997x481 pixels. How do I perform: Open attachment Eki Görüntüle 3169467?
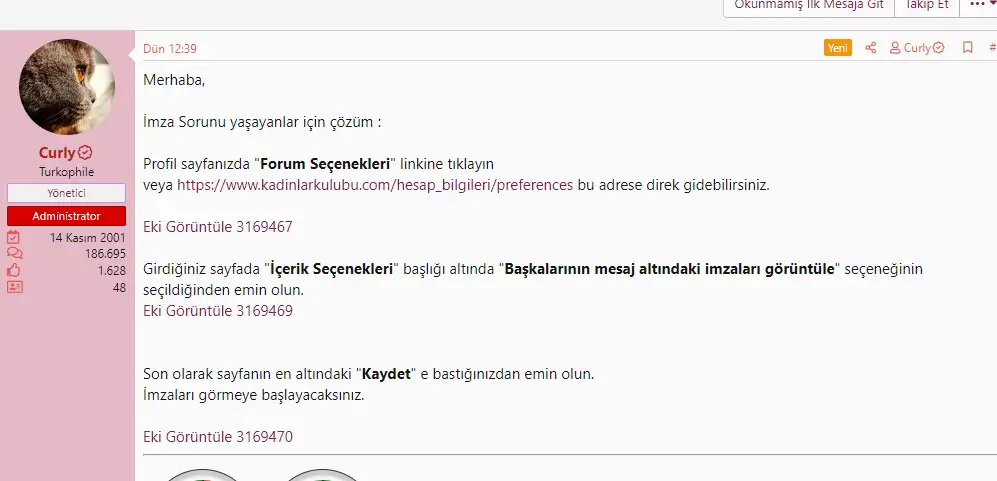tap(218, 227)
